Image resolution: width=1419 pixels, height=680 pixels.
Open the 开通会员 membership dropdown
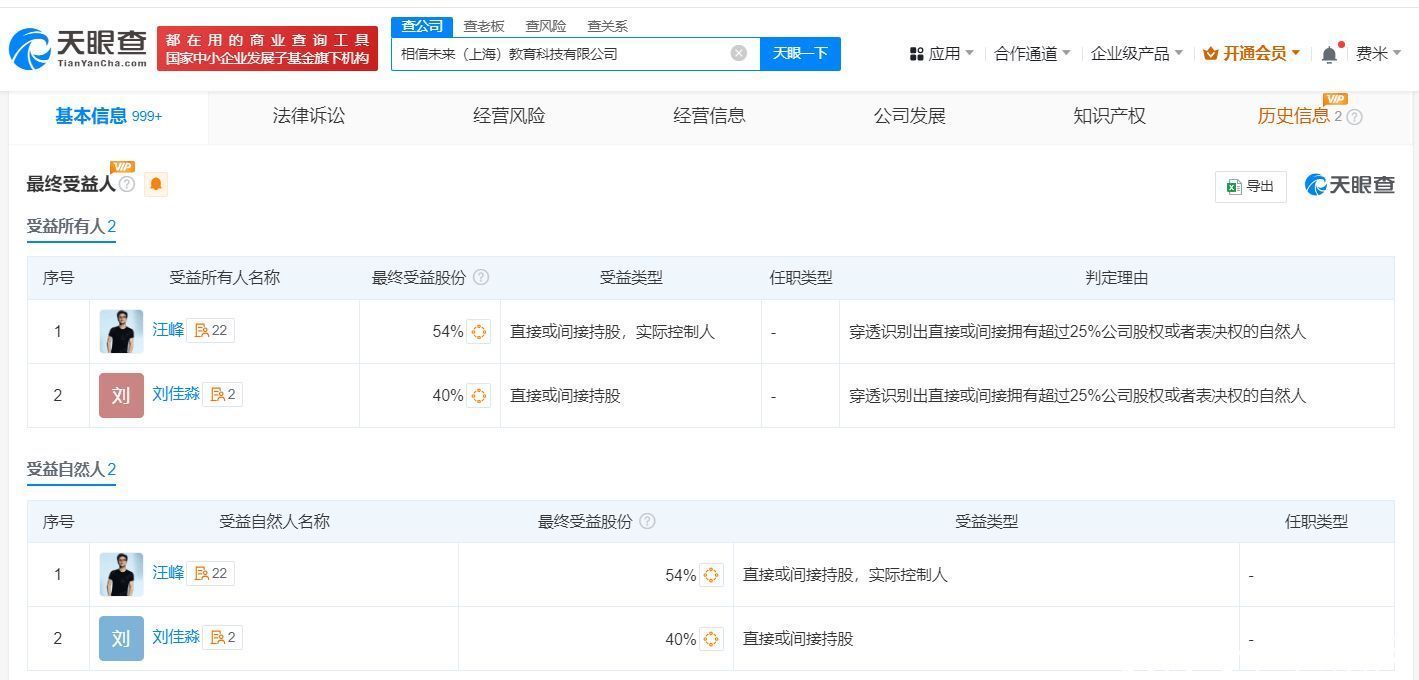coord(1251,54)
